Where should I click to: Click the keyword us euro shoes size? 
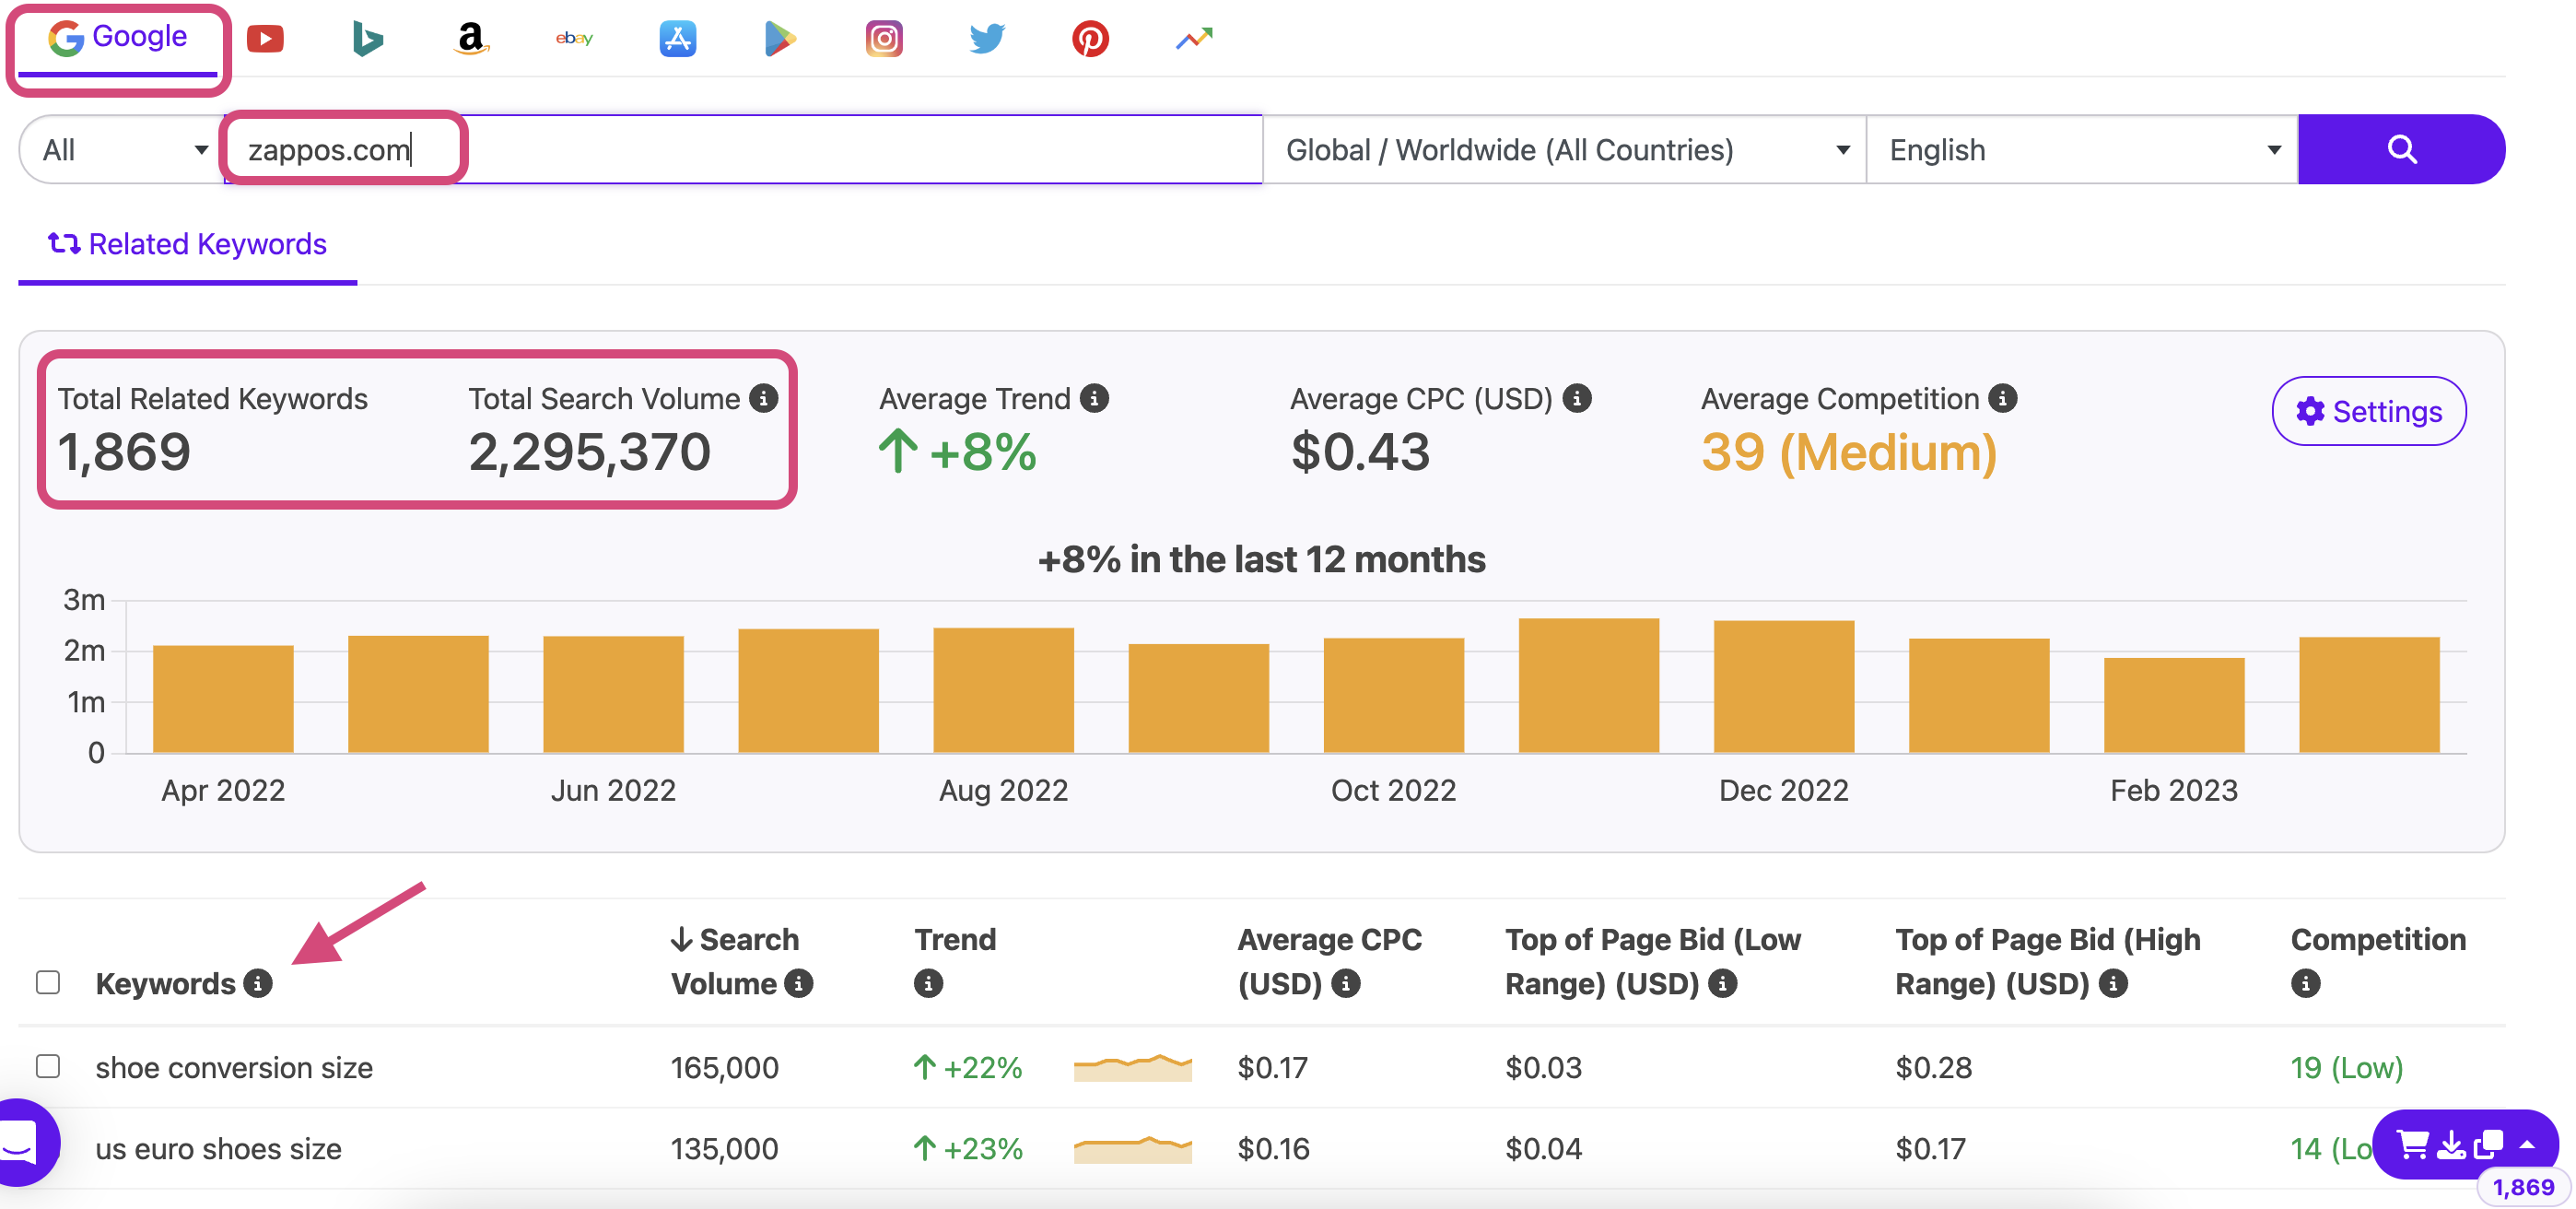(x=218, y=1149)
